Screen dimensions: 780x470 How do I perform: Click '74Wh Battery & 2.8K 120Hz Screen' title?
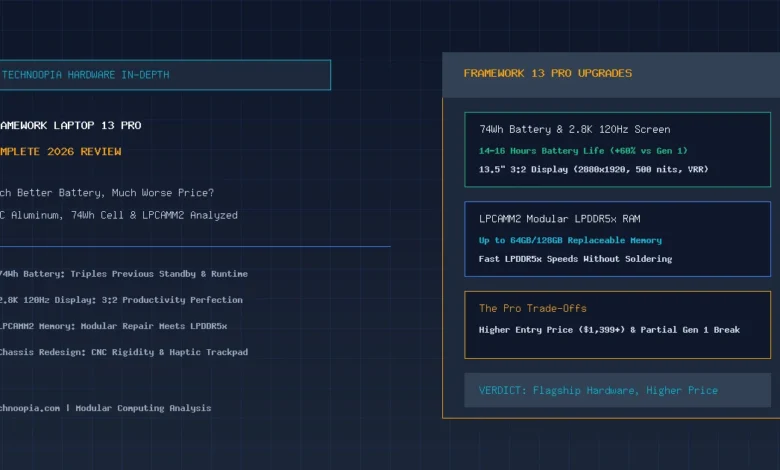point(575,129)
